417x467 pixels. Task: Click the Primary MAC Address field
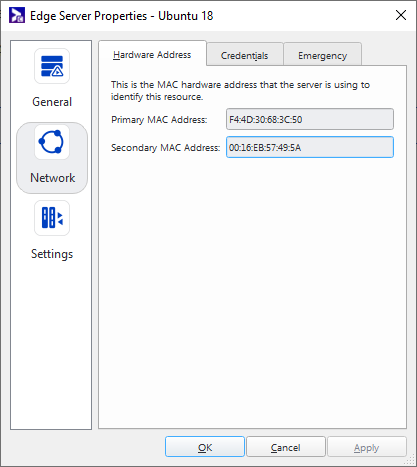[x=310, y=119]
